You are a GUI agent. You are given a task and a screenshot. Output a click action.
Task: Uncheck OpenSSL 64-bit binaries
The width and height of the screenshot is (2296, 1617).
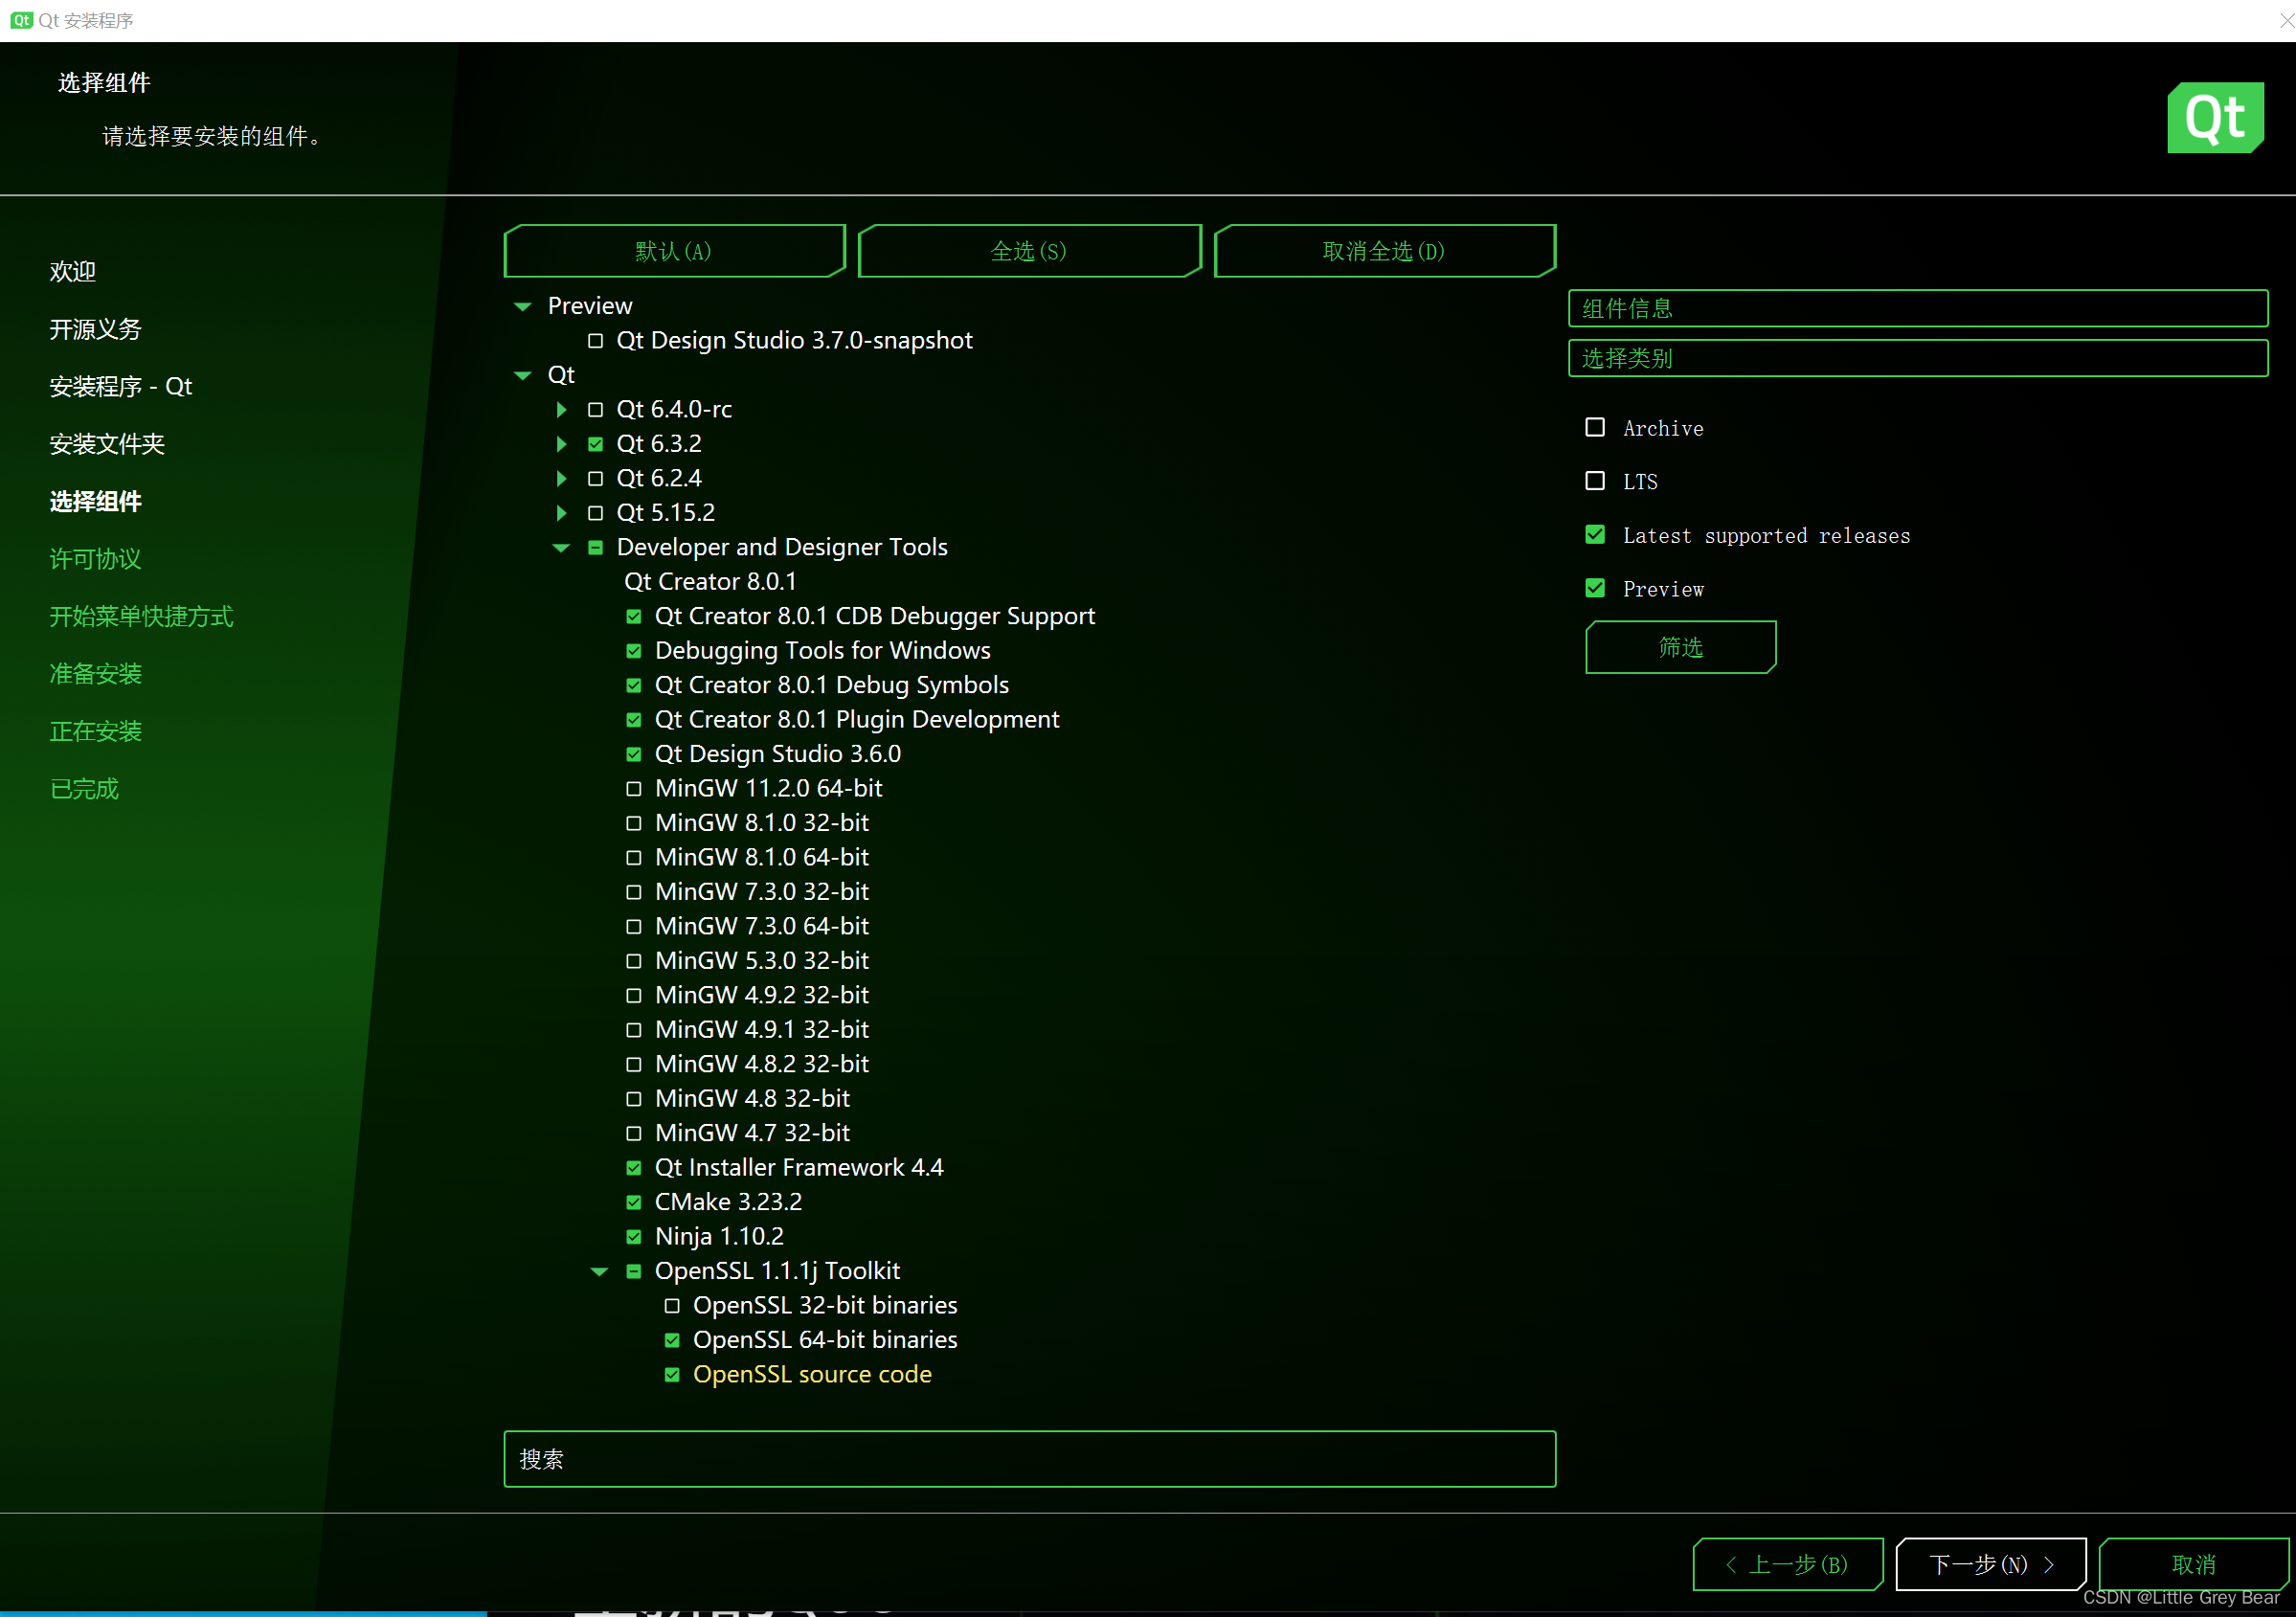point(672,1341)
